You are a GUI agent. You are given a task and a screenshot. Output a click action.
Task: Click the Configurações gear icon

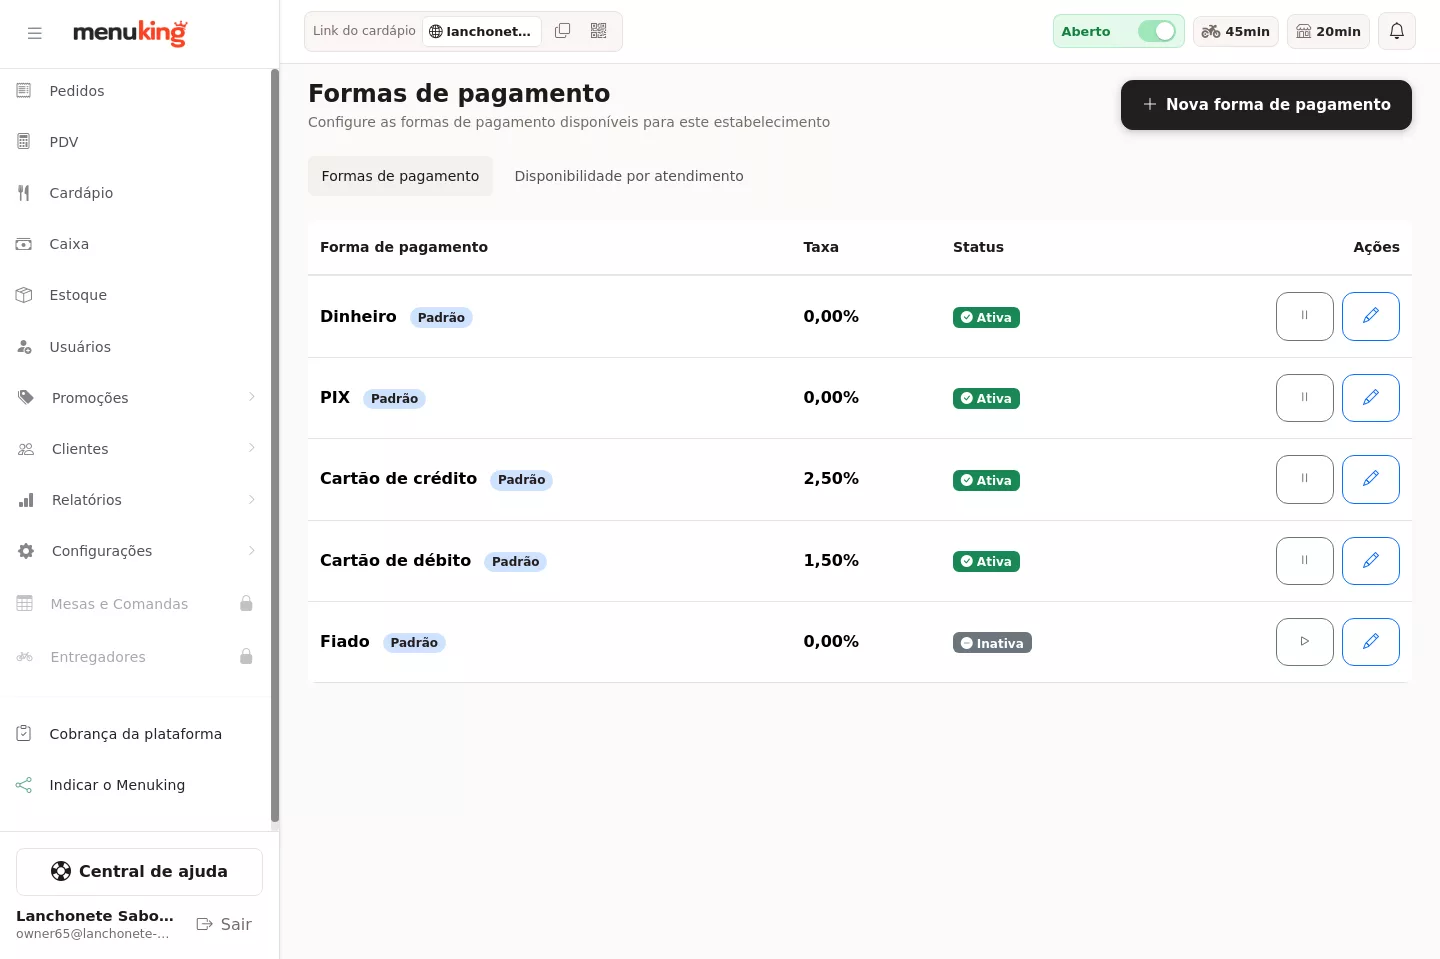pos(26,551)
